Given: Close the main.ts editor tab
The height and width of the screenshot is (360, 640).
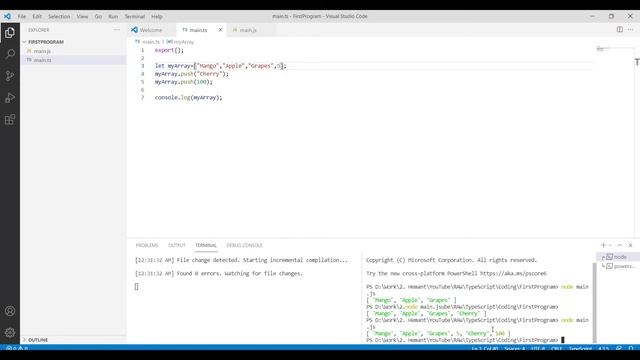Looking at the screenshot, I should [x=220, y=30].
